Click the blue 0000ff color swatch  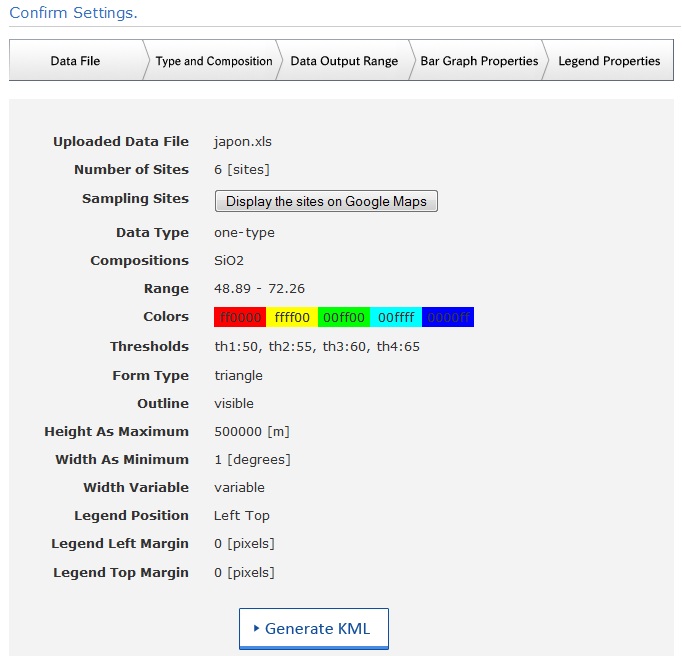[448, 317]
